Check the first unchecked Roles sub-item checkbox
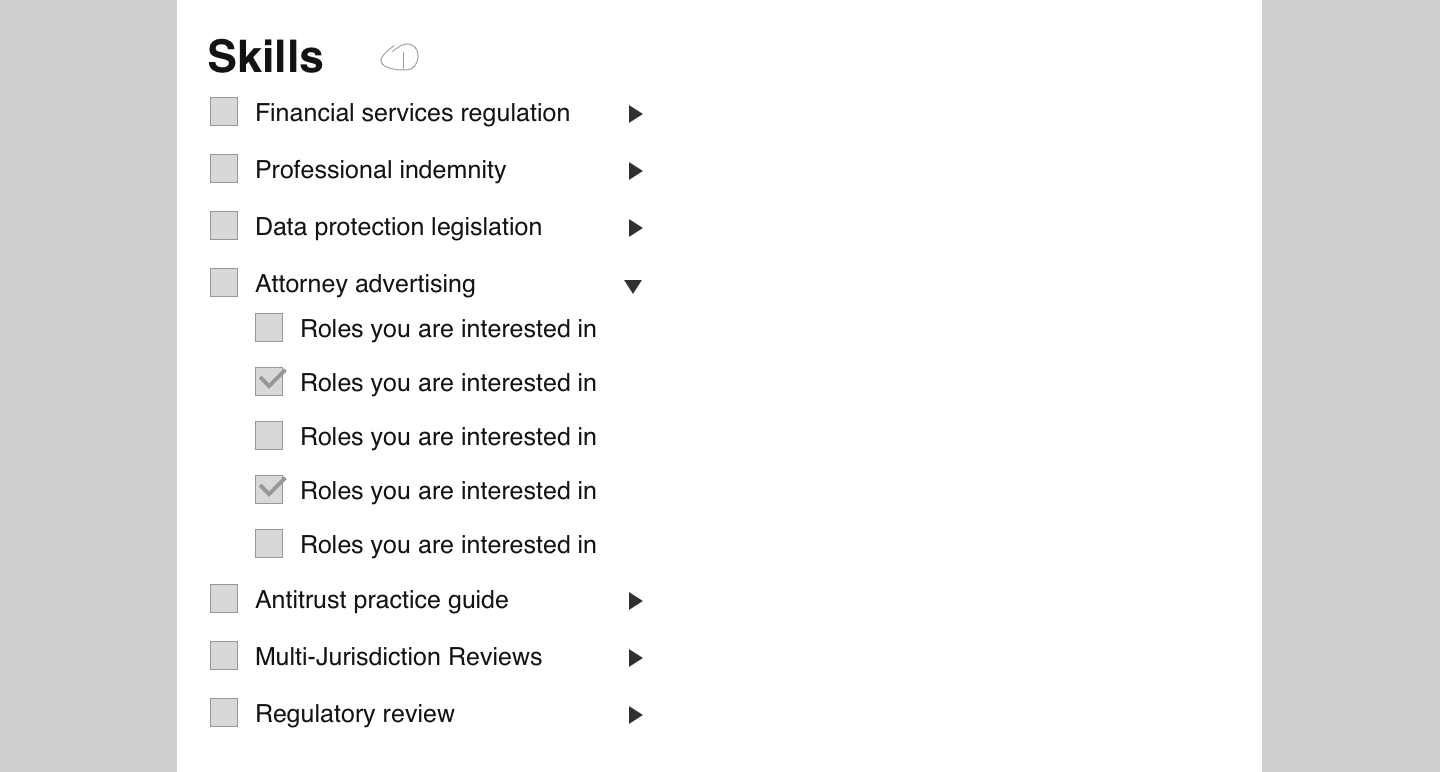This screenshot has height=772, width=1440. click(x=269, y=328)
